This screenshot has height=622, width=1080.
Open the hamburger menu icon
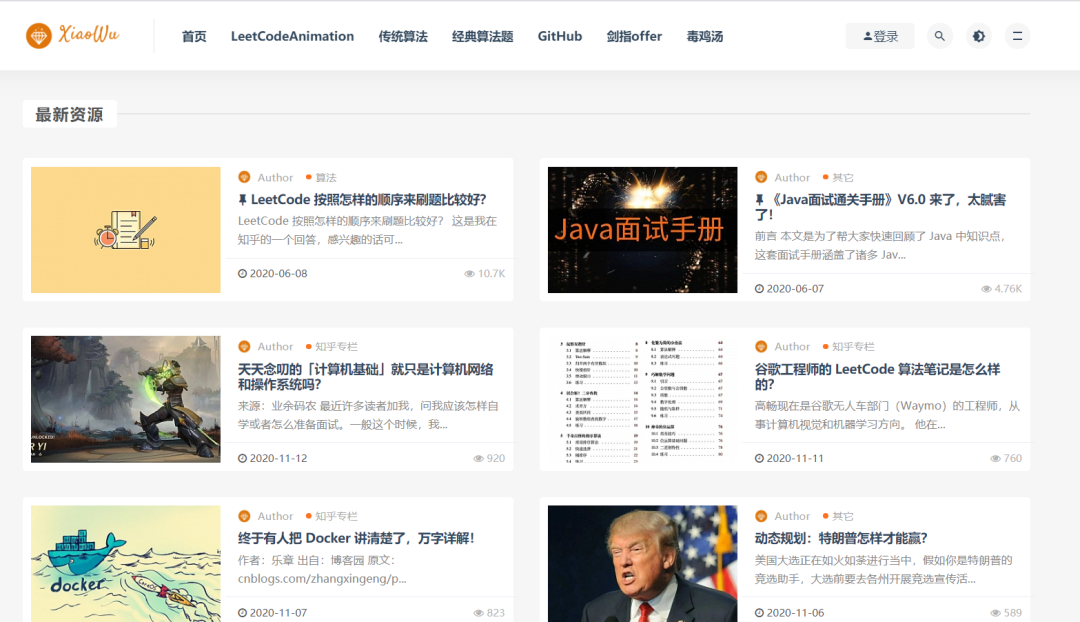pyautogui.click(x=1017, y=36)
